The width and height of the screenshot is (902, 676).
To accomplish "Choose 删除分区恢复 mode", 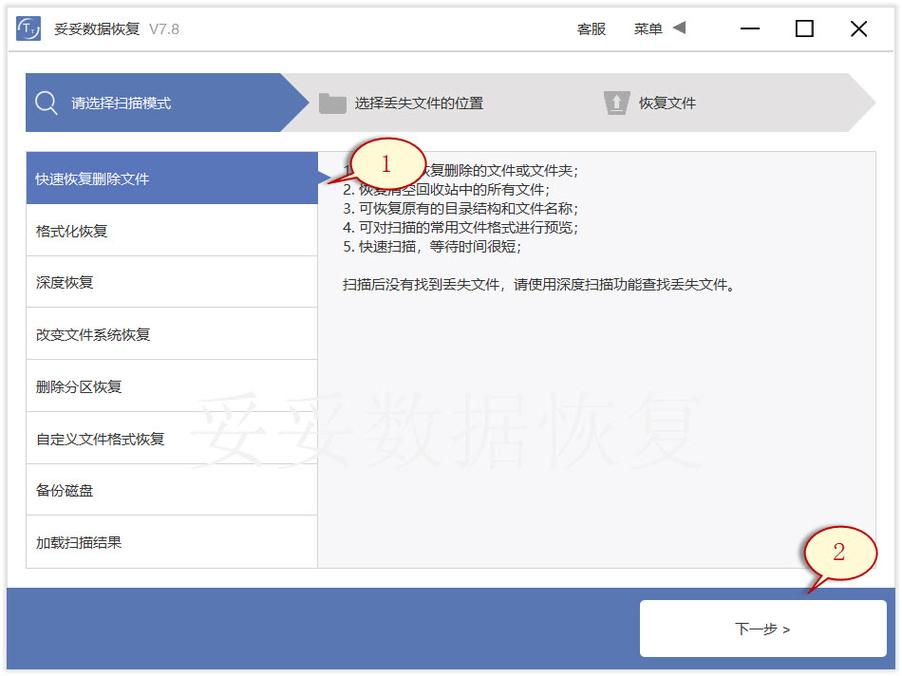I will [x=172, y=387].
